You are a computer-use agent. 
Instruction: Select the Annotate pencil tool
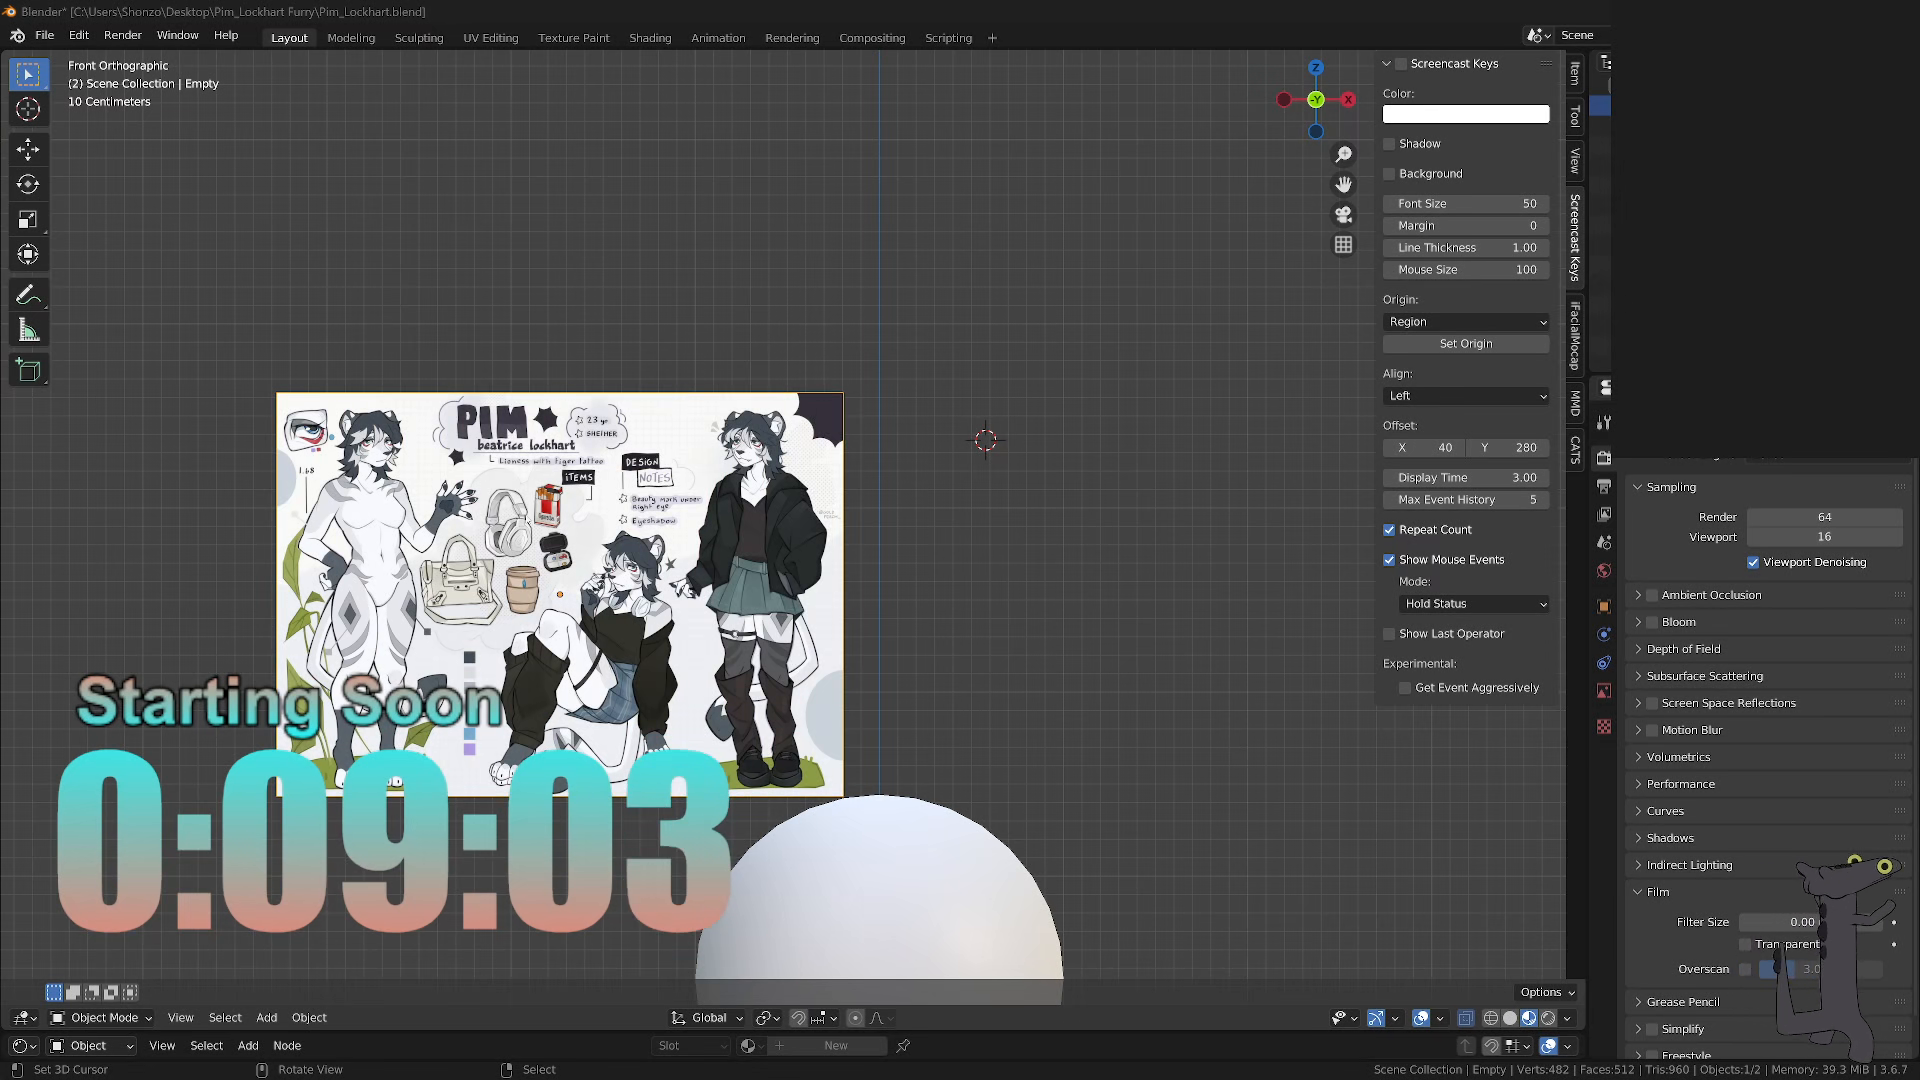(x=28, y=294)
